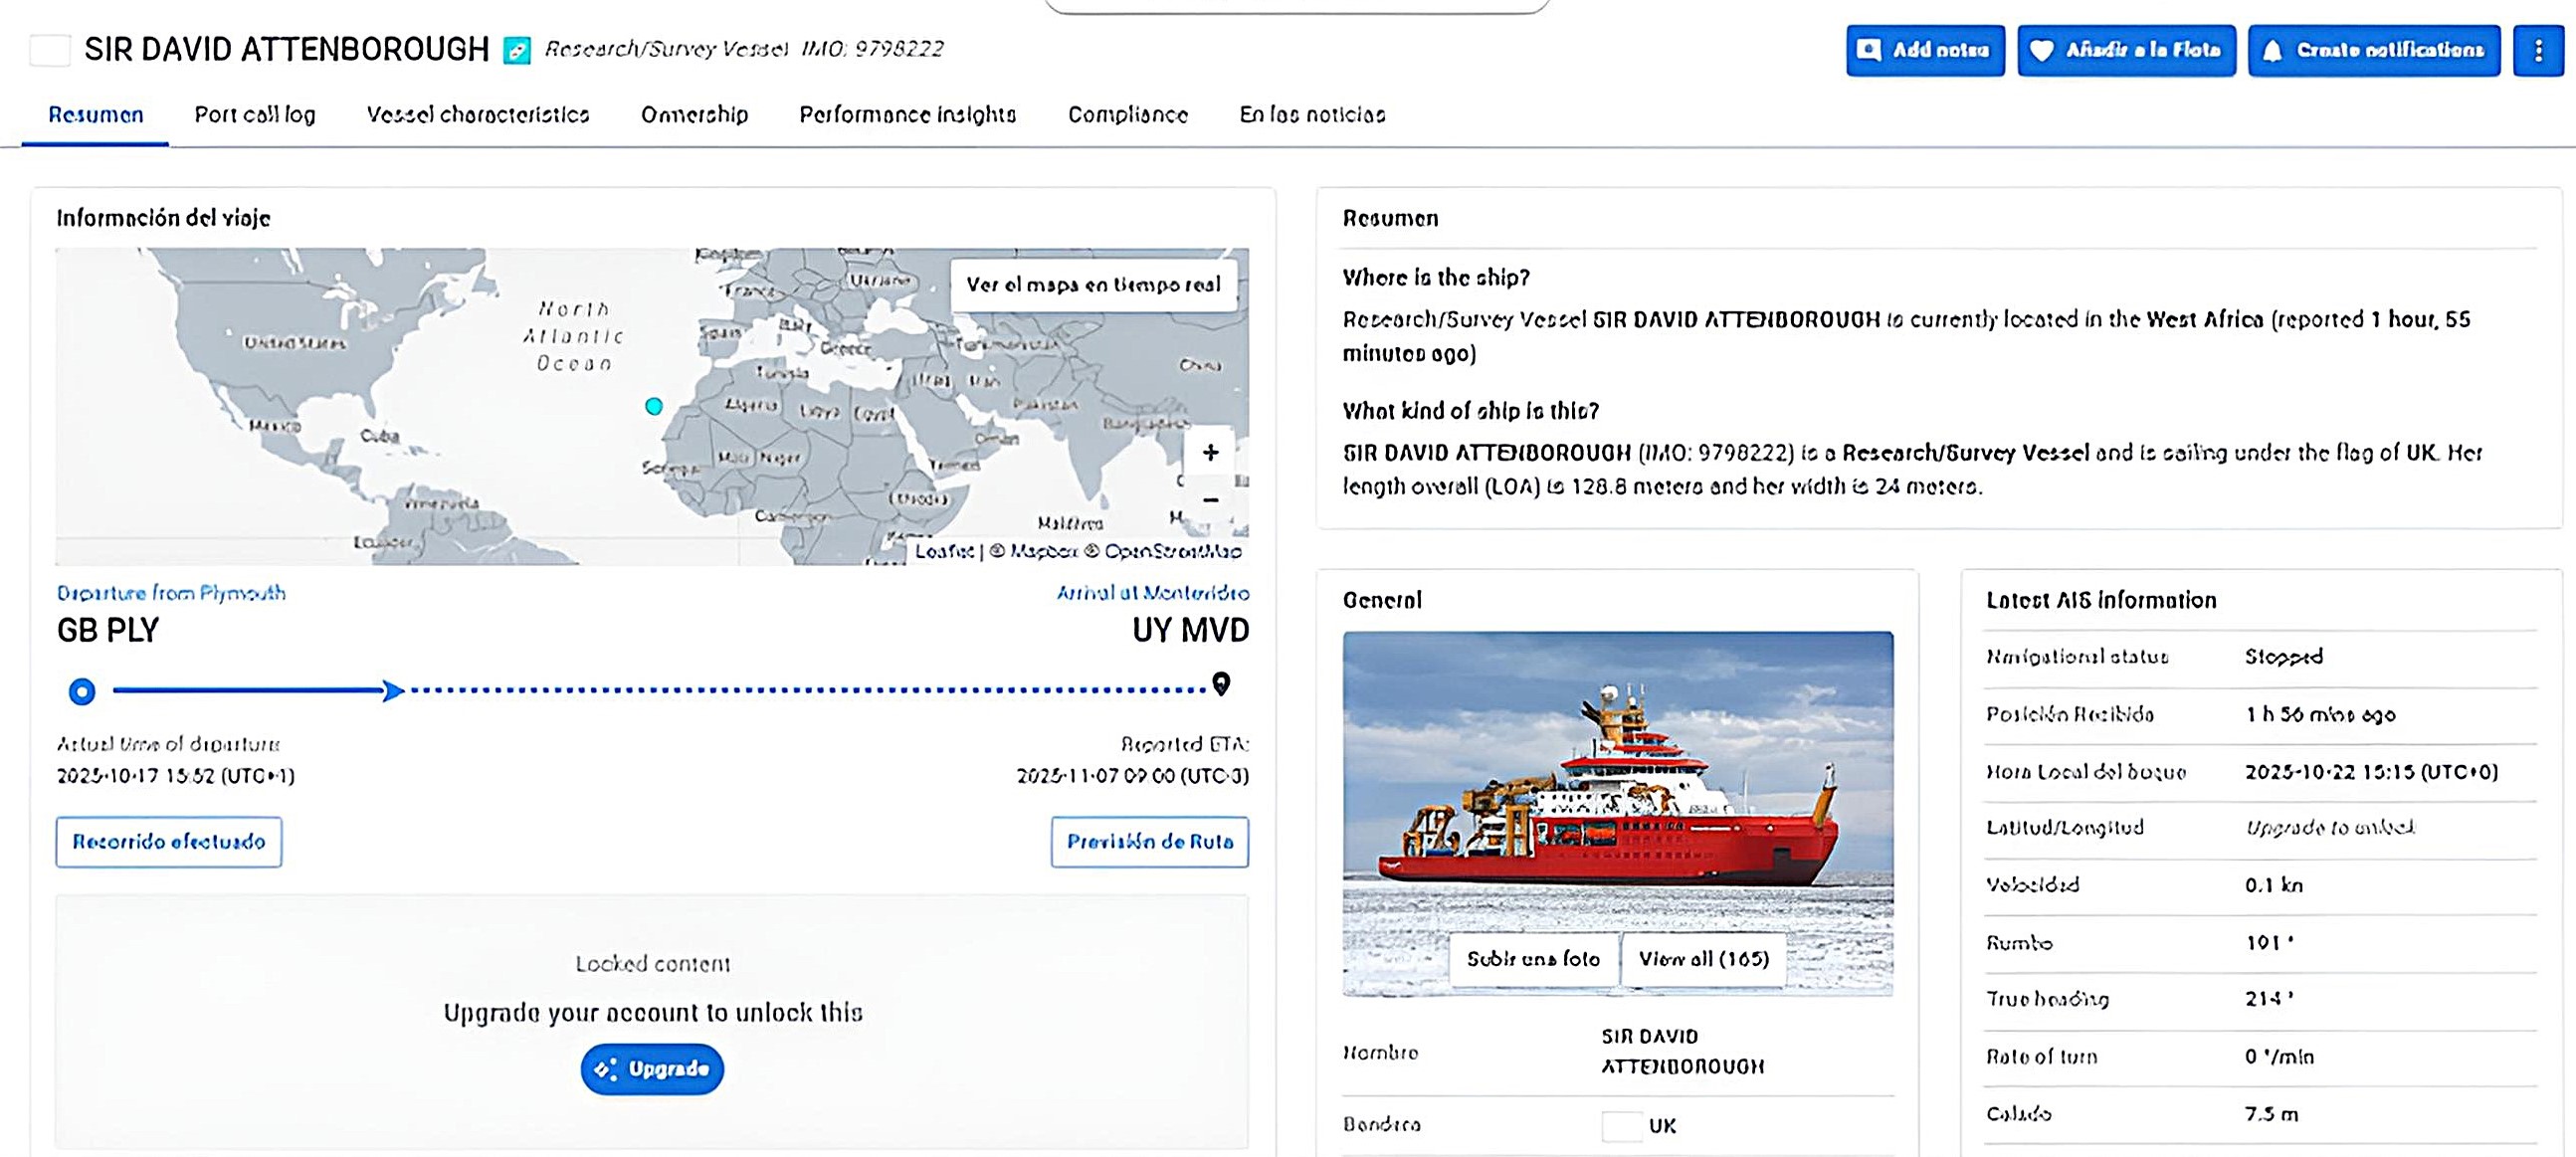Click Add notes button
Screen dimensions: 2576x1157
pyautogui.click(x=1925, y=50)
